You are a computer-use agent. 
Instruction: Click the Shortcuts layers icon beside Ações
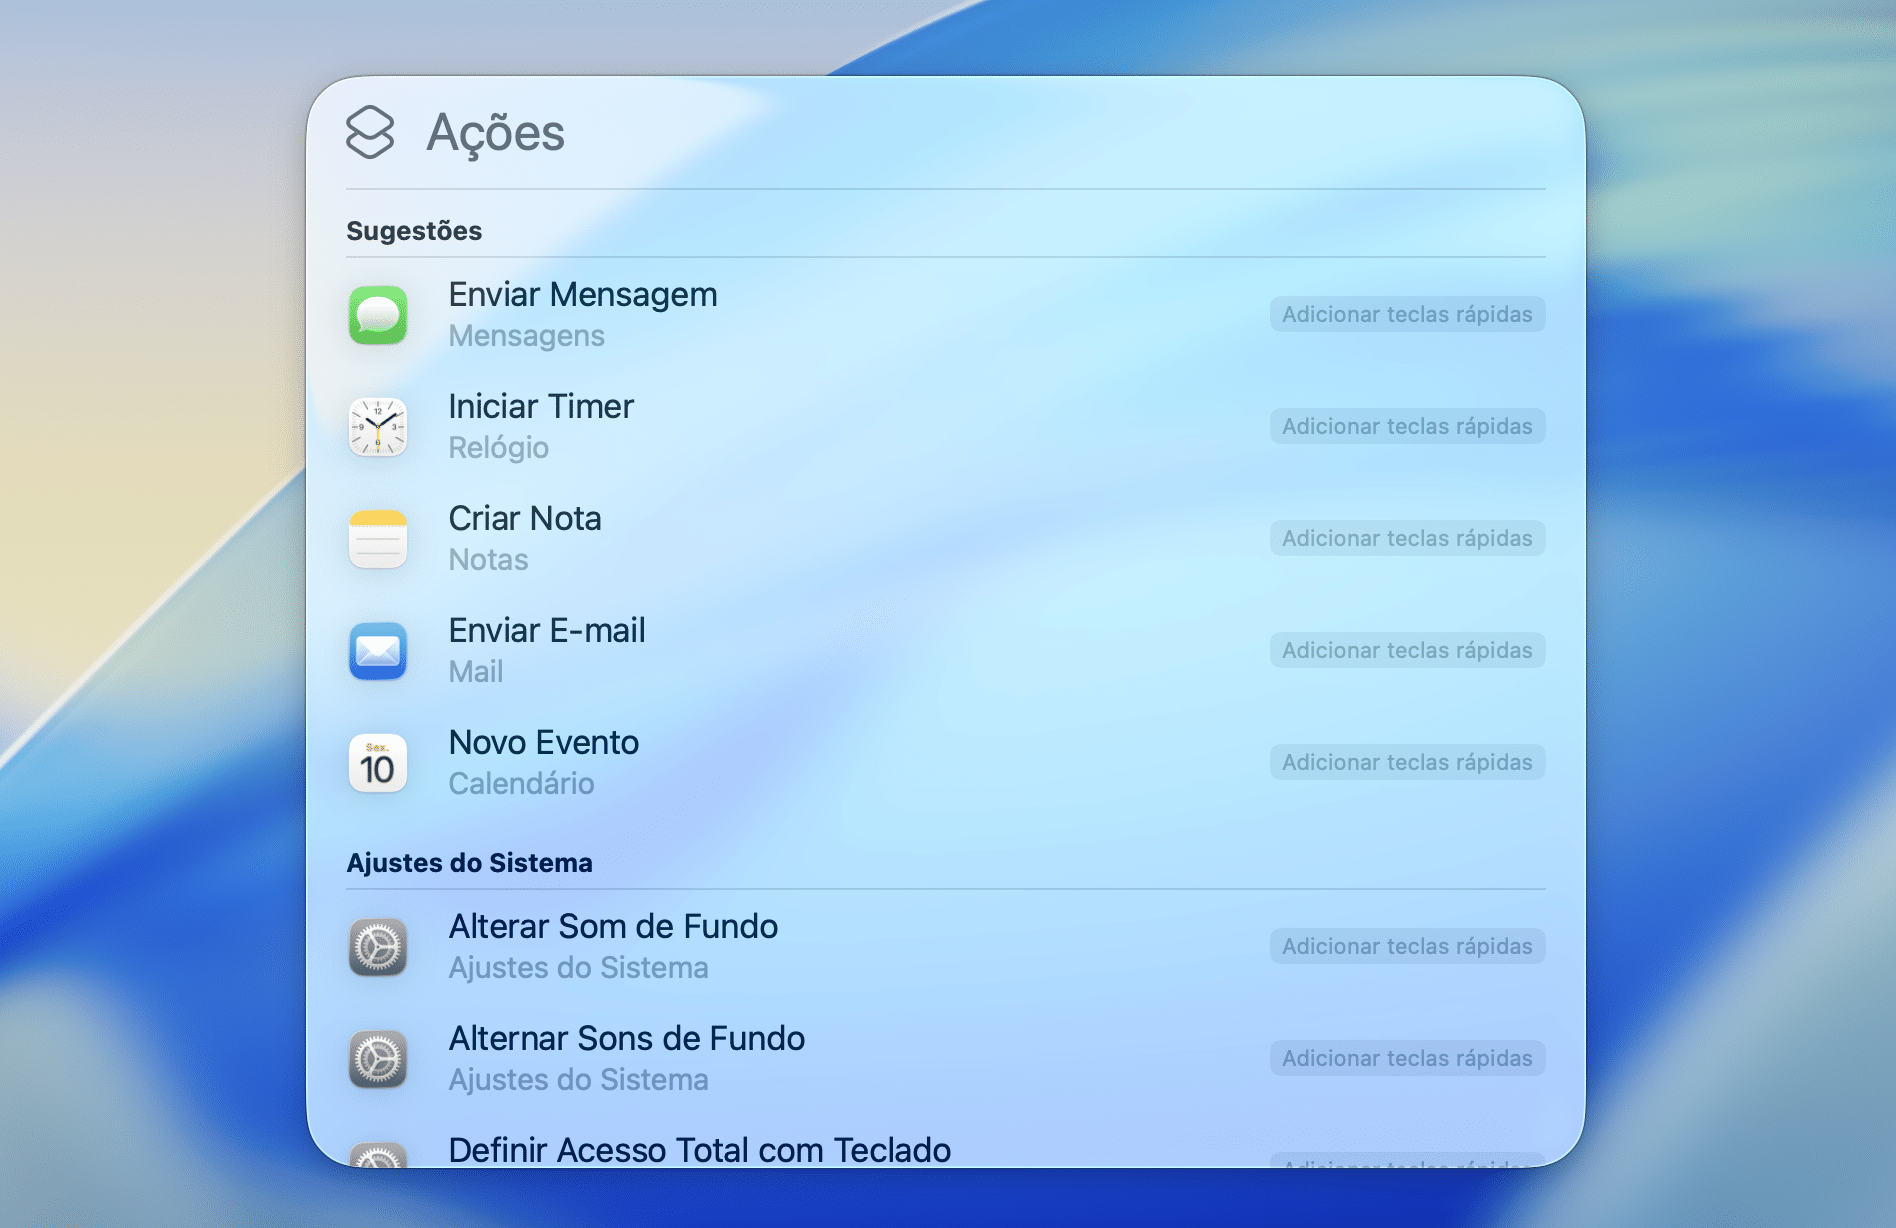click(370, 132)
